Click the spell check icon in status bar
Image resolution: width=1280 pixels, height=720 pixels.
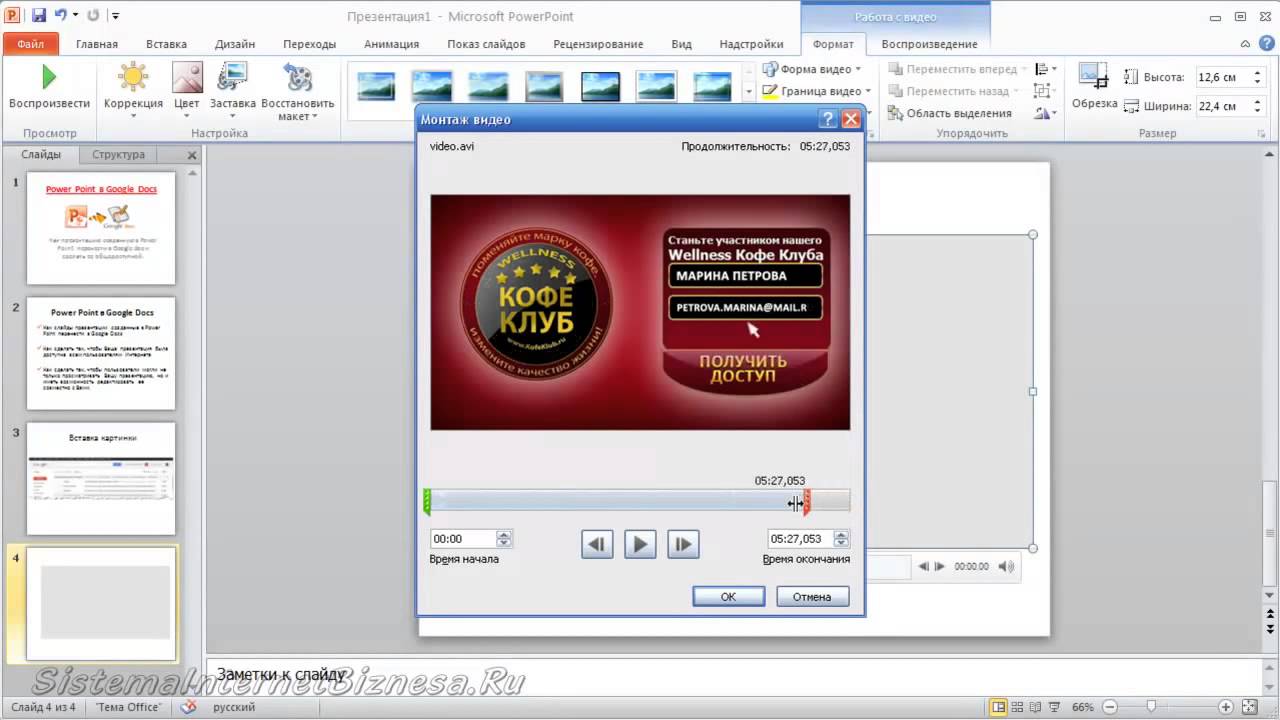[188, 707]
